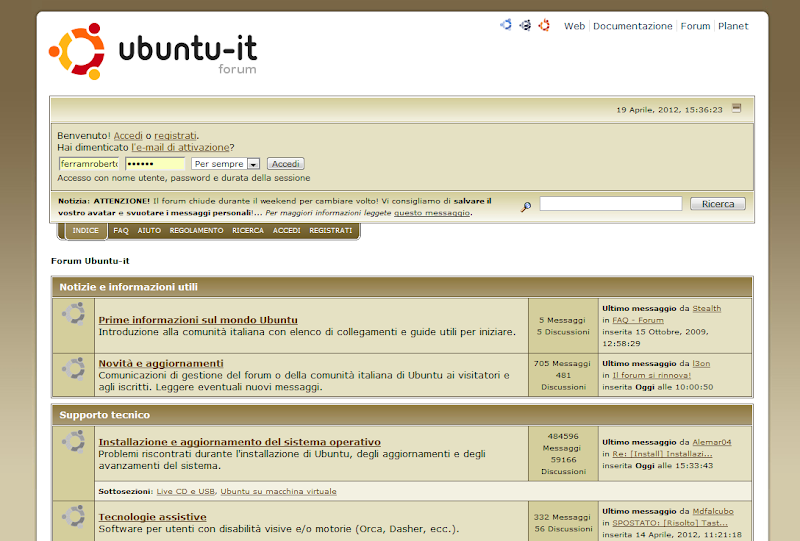Click the board icon beside Novità e aggiornamenti
Screen dimensions: 800x541
73,367
